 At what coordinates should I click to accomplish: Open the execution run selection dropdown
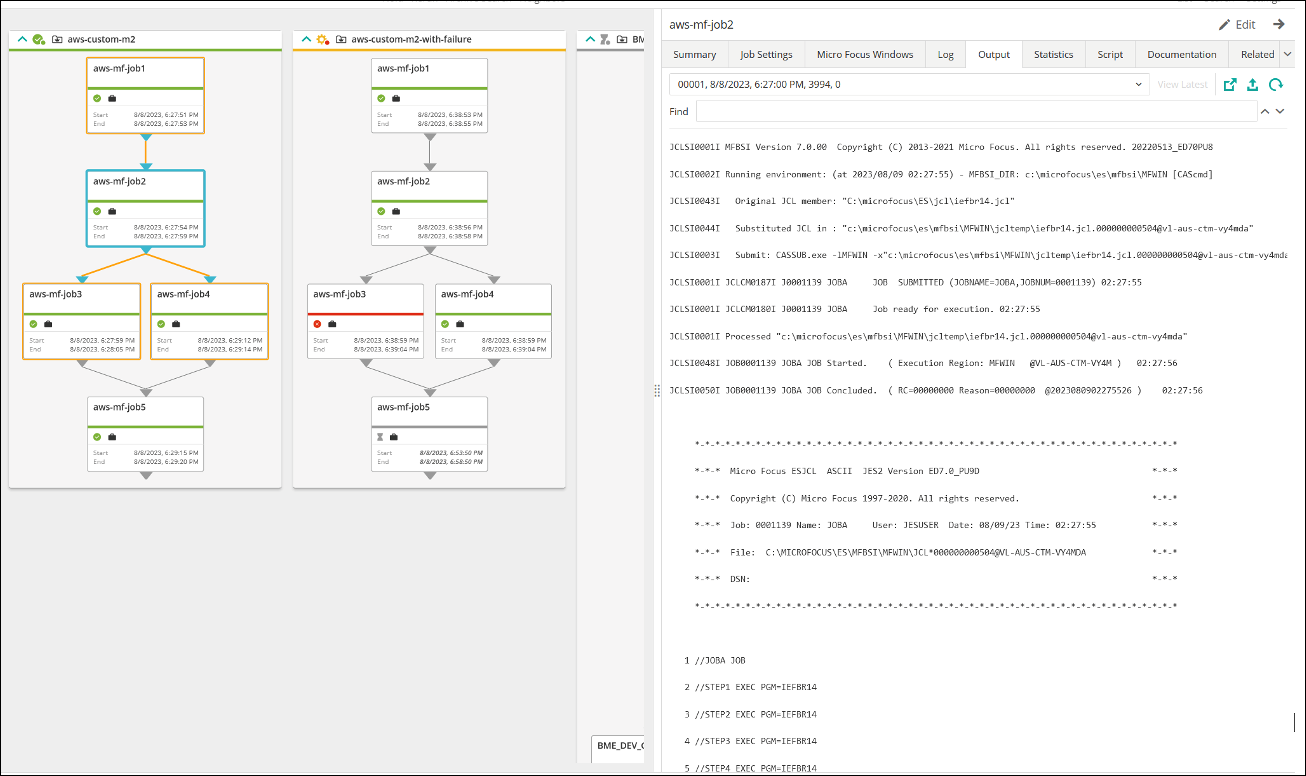coord(1138,84)
